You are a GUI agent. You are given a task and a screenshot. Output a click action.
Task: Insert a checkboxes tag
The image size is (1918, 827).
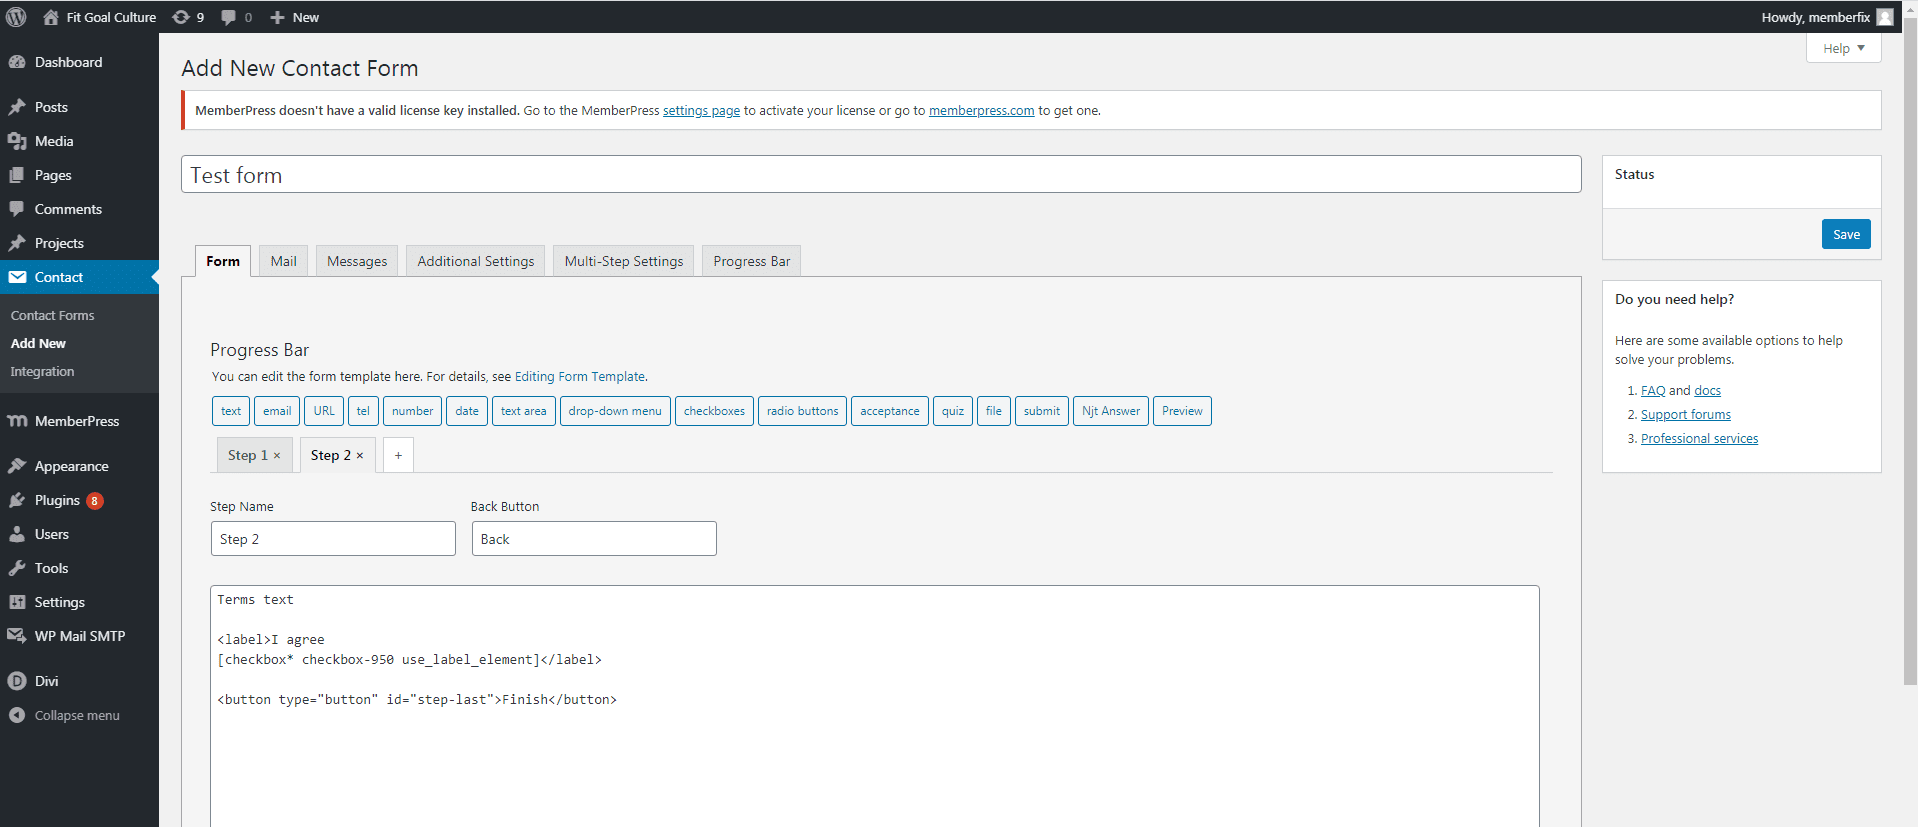coord(714,411)
